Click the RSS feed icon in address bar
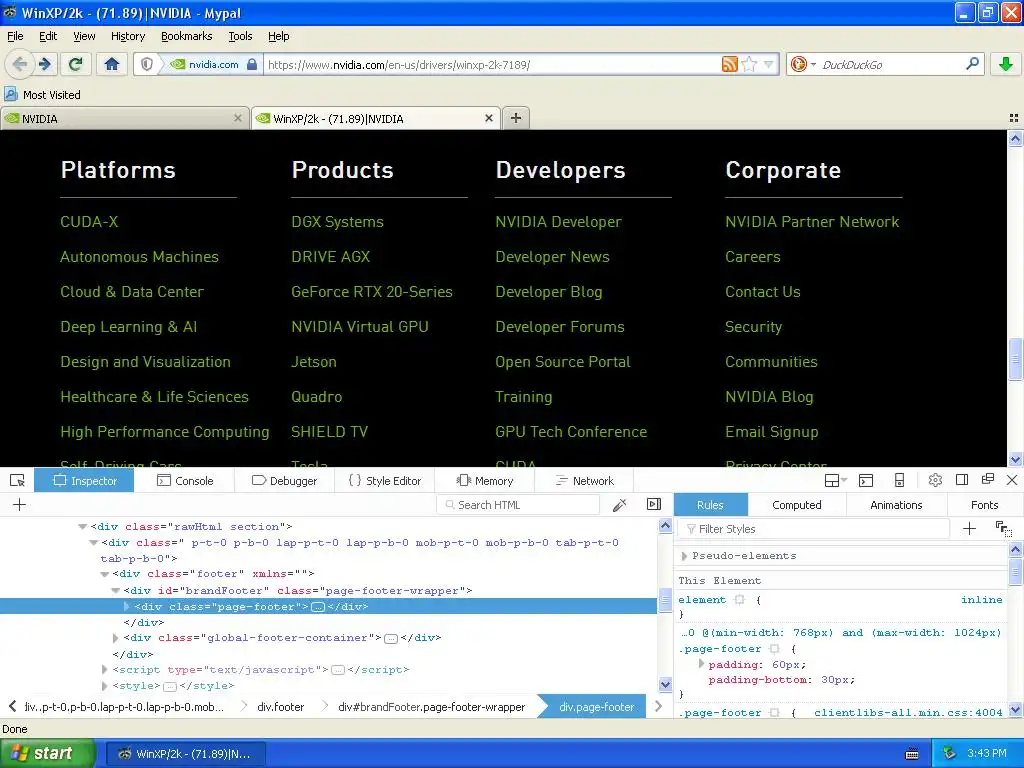 [729, 64]
